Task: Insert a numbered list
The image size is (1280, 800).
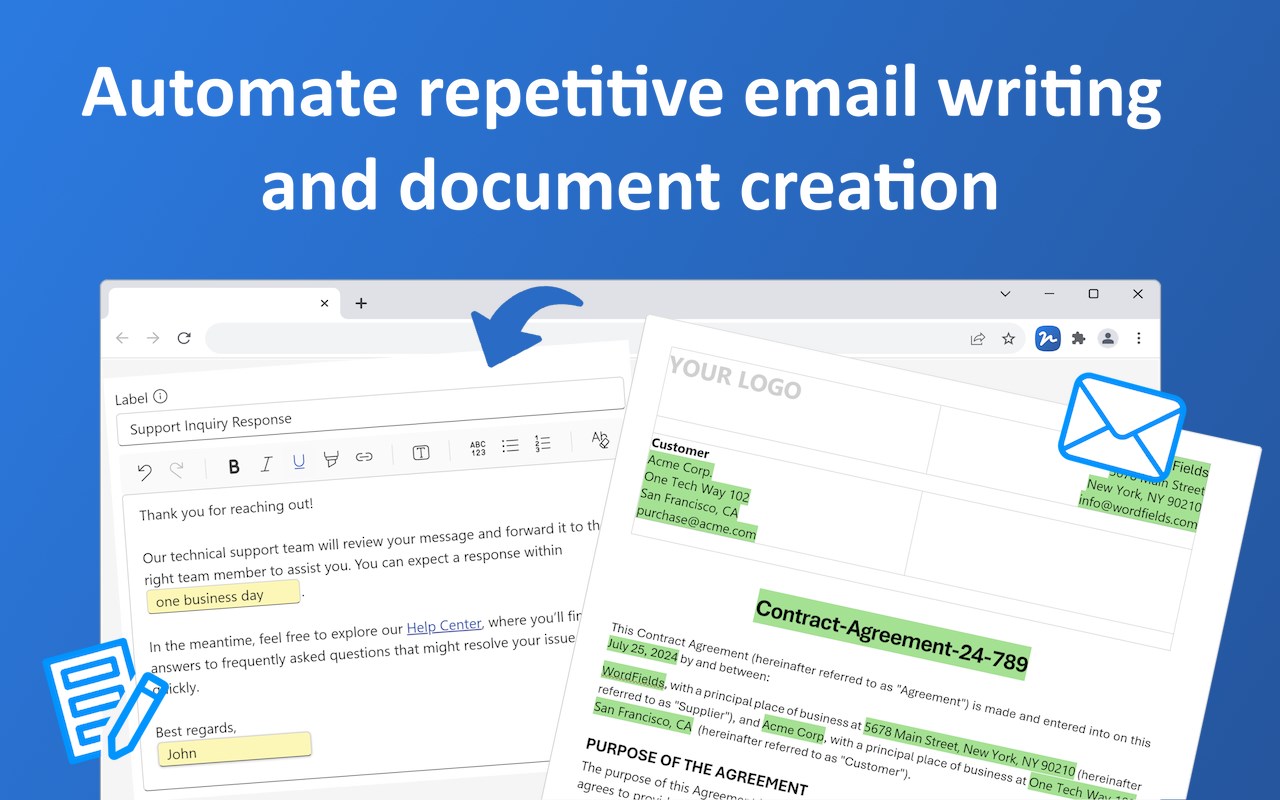Action: coord(543,443)
